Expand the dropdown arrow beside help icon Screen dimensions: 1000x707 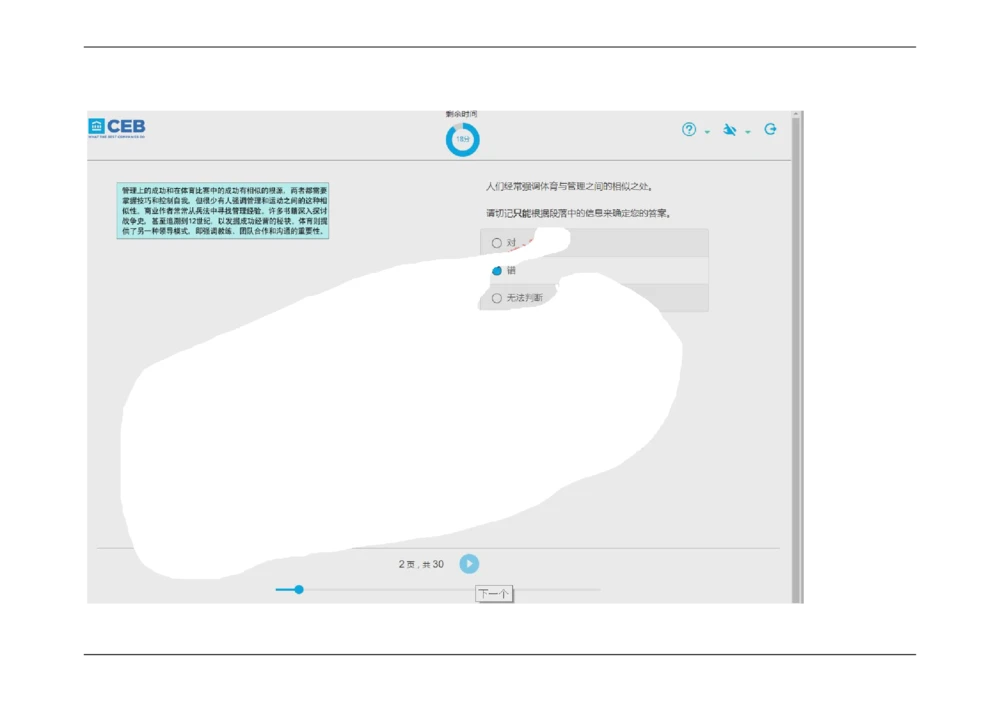tap(707, 132)
